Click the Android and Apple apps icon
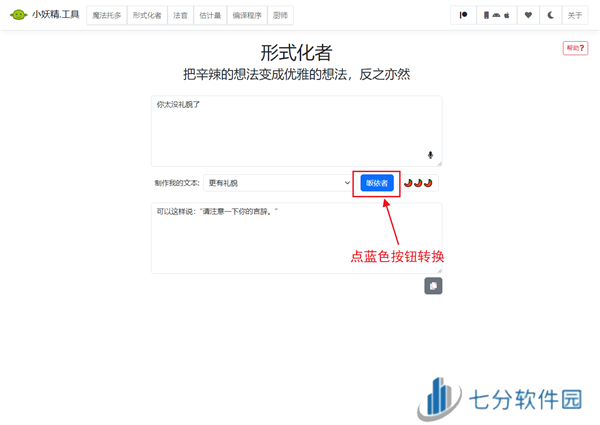Viewport: 600px width, 425px height. [x=496, y=15]
